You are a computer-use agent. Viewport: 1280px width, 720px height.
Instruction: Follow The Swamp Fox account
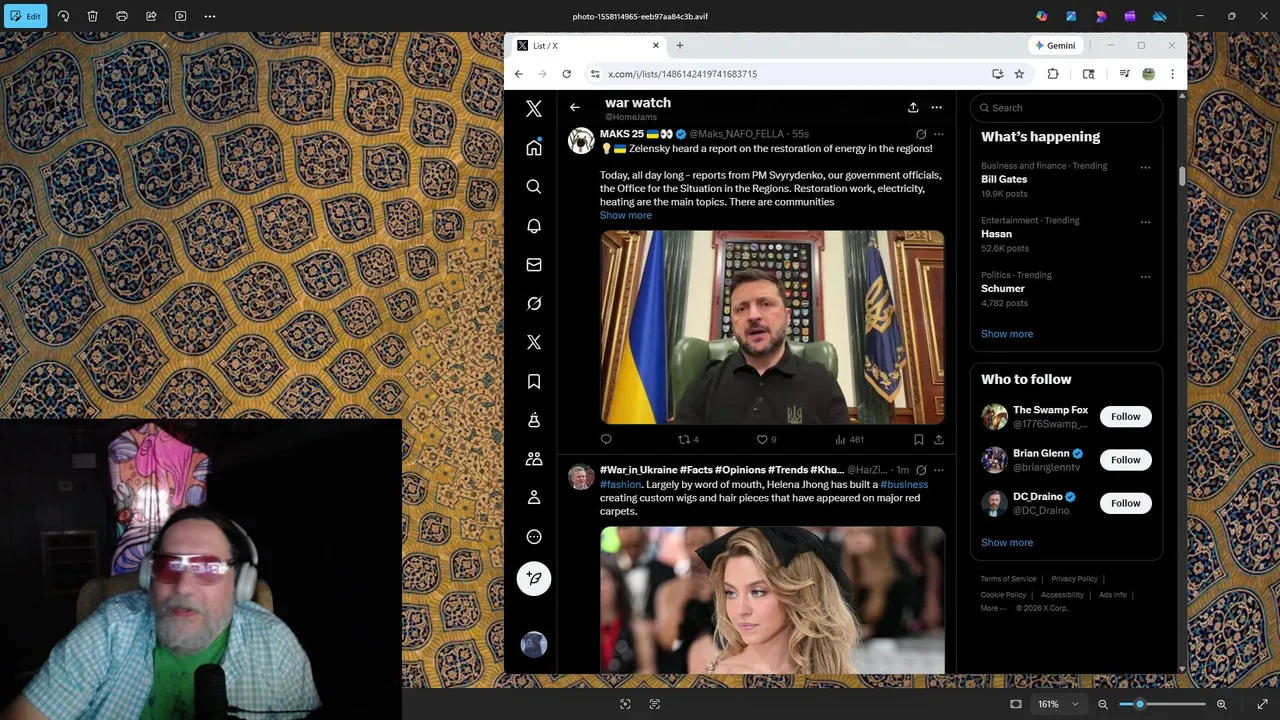(1125, 417)
